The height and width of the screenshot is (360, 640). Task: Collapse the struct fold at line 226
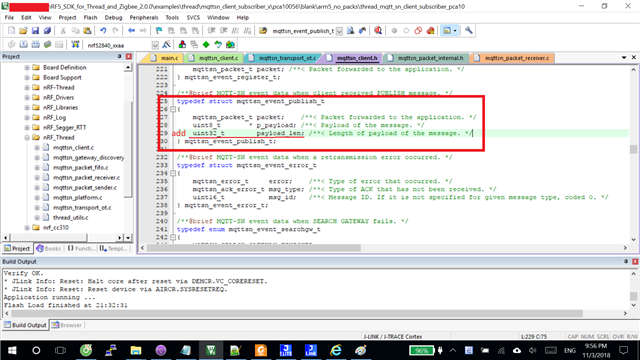(x=173, y=109)
